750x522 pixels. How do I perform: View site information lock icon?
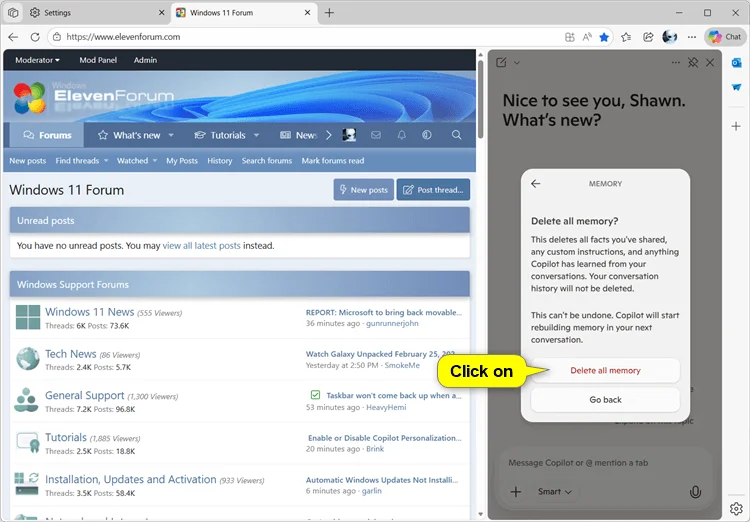pos(56,37)
